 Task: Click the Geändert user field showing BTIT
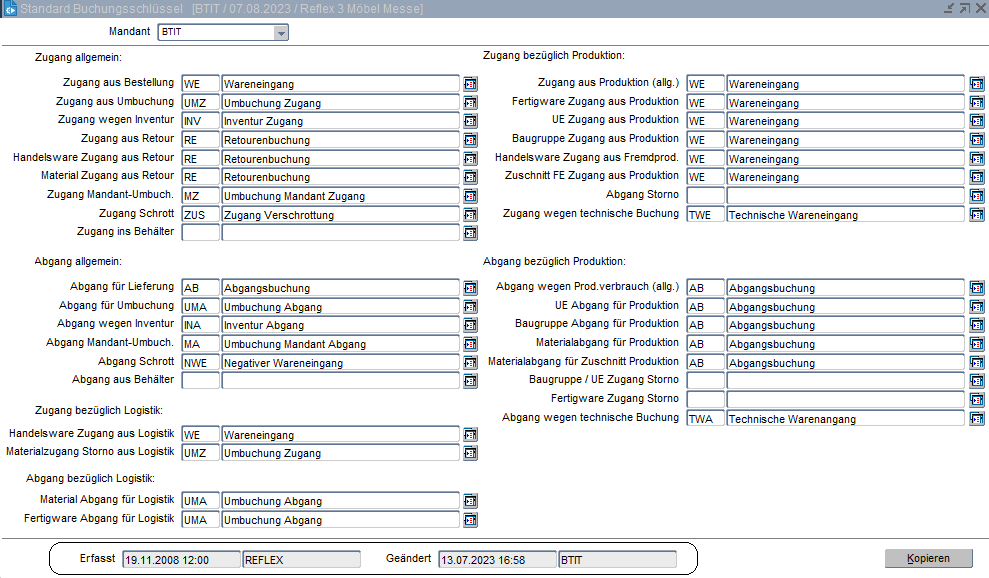(x=616, y=560)
